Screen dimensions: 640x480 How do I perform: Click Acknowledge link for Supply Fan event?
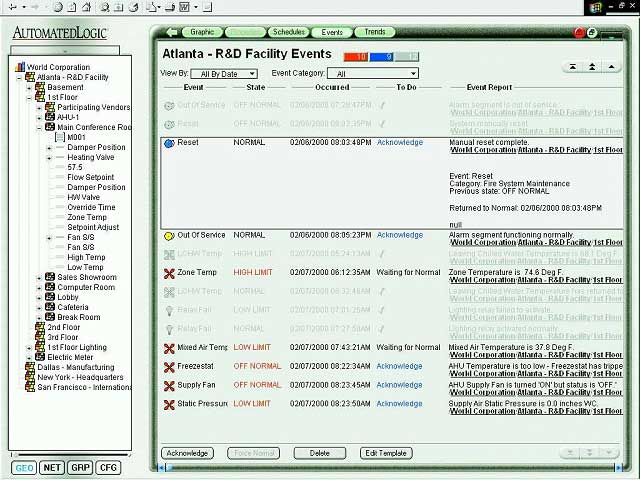(x=400, y=385)
